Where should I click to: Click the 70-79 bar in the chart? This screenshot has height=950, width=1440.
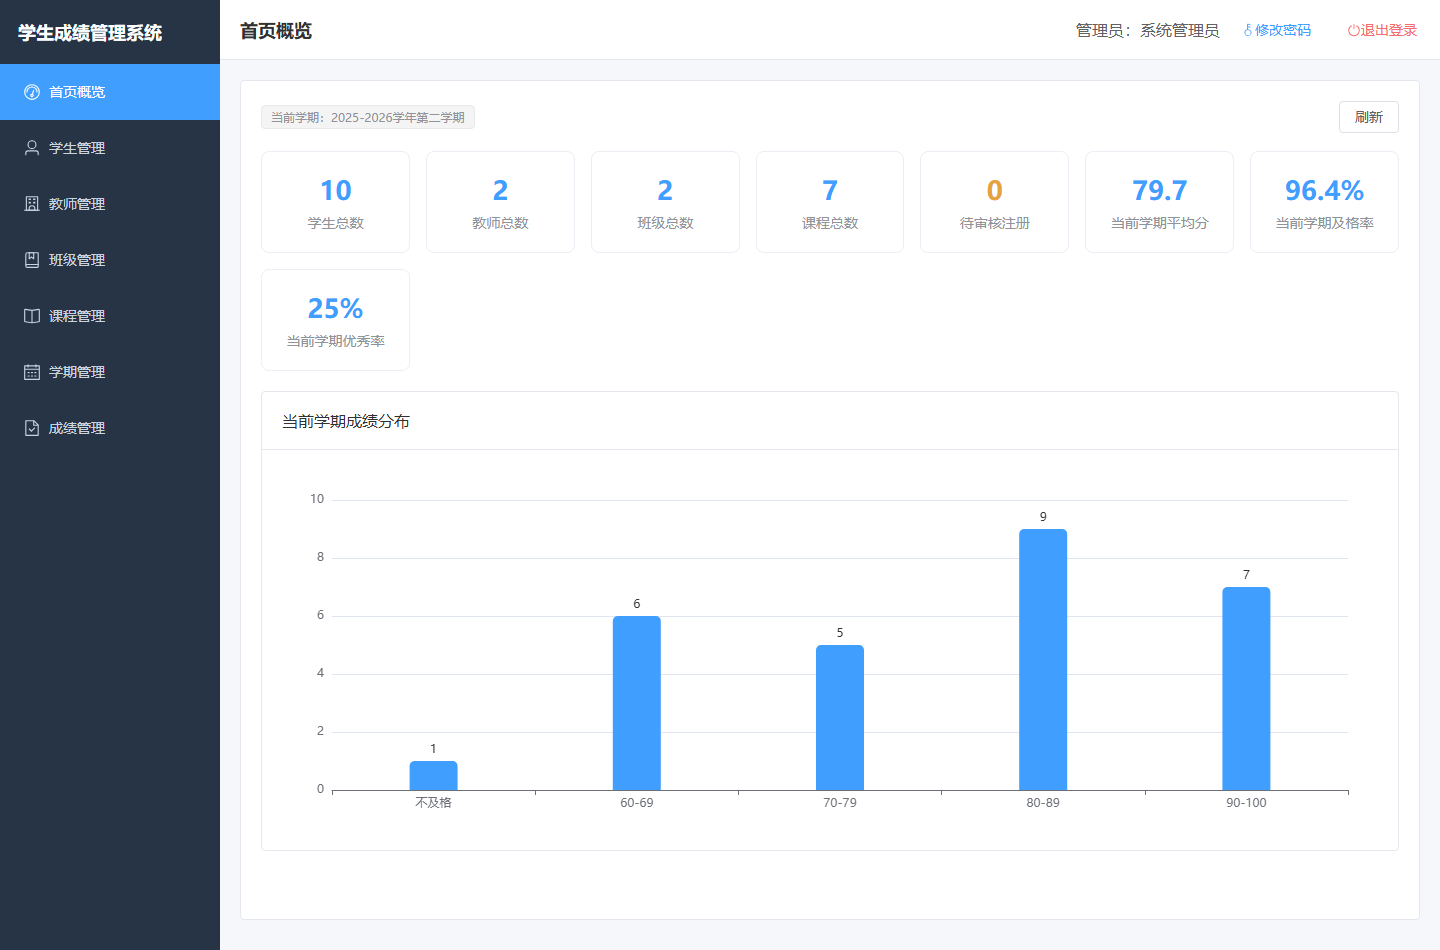[x=840, y=718]
